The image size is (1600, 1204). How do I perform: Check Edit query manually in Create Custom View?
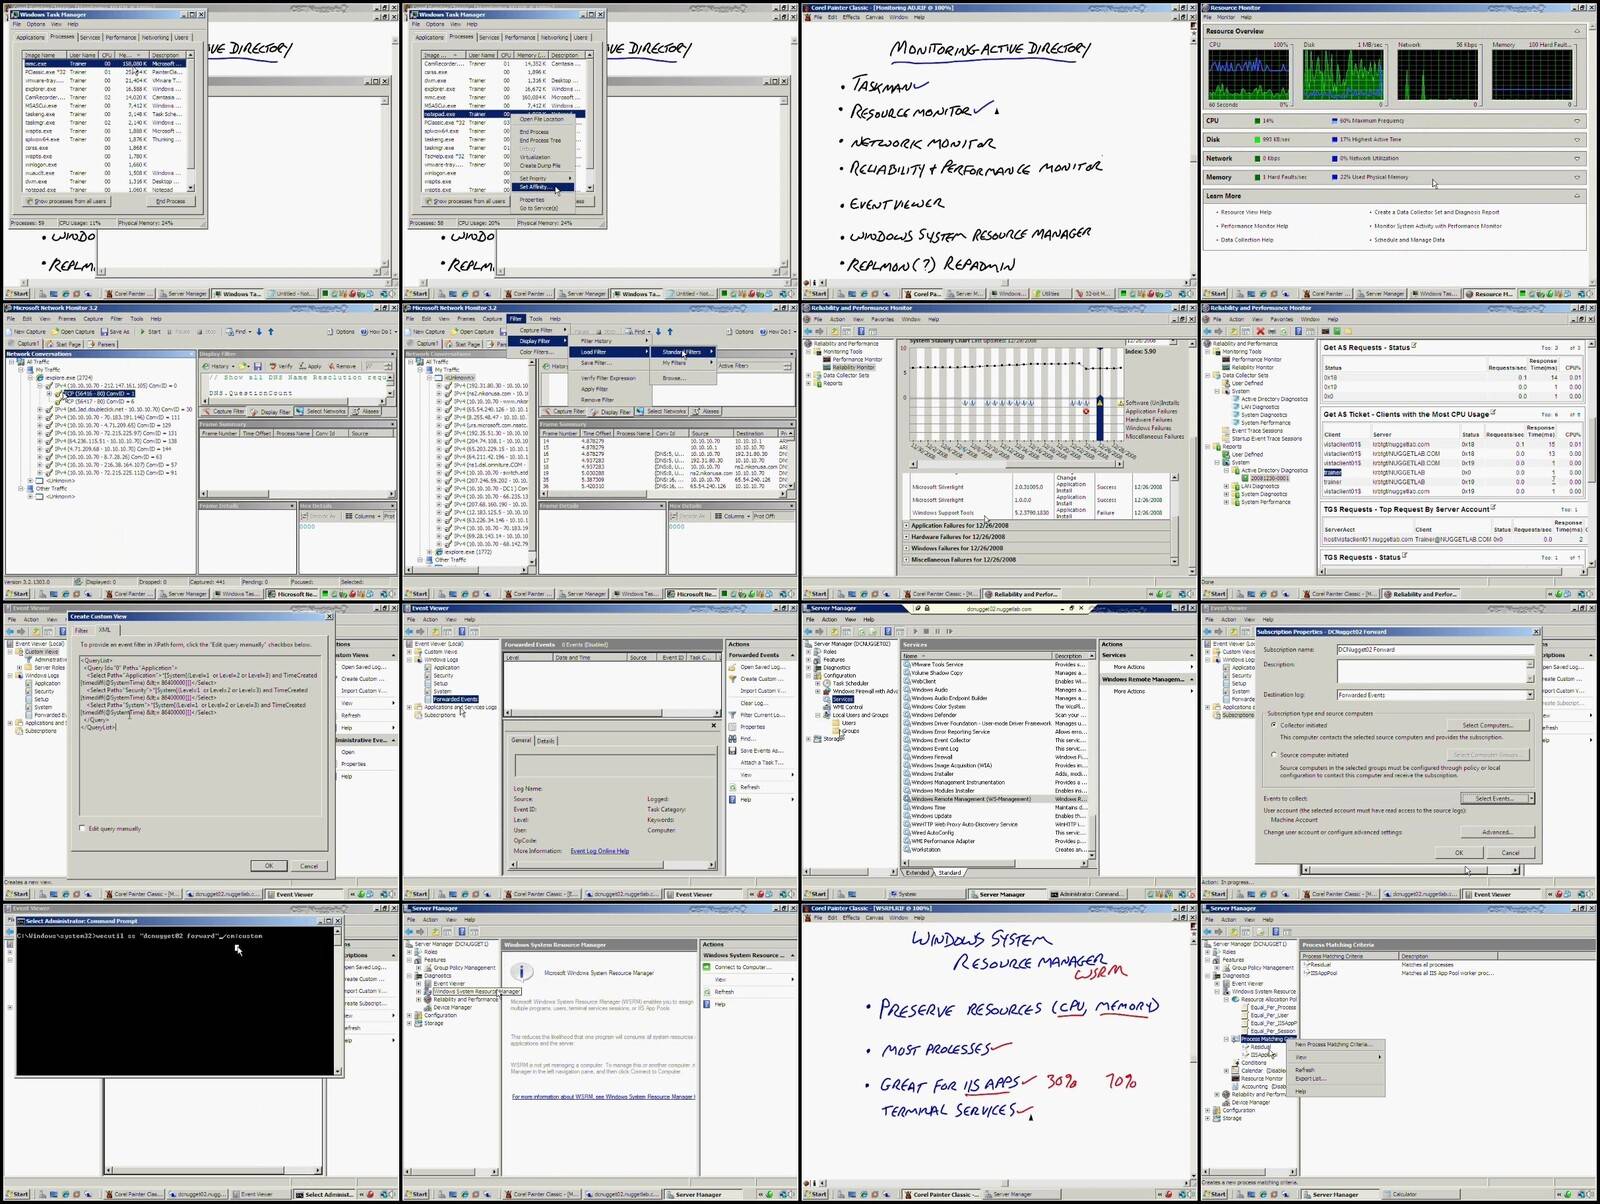pos(82,828)
